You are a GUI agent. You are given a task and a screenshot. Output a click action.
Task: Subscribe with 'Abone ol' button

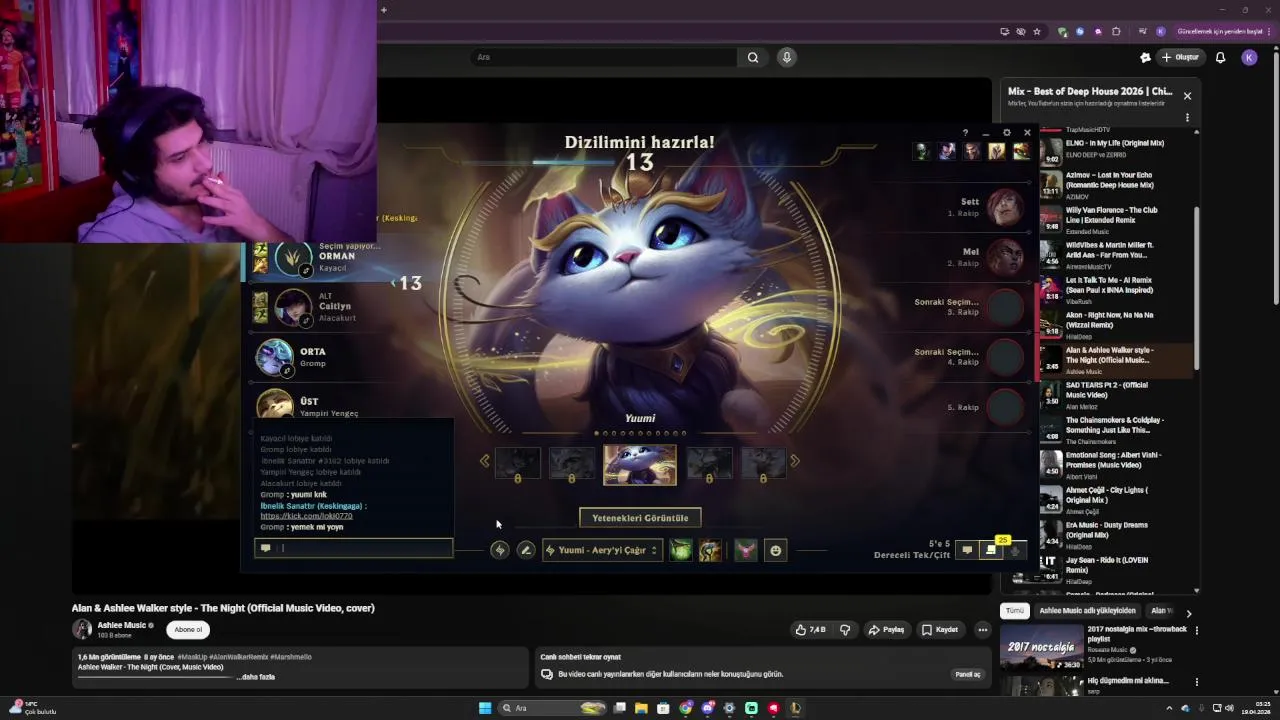[188, 630]
